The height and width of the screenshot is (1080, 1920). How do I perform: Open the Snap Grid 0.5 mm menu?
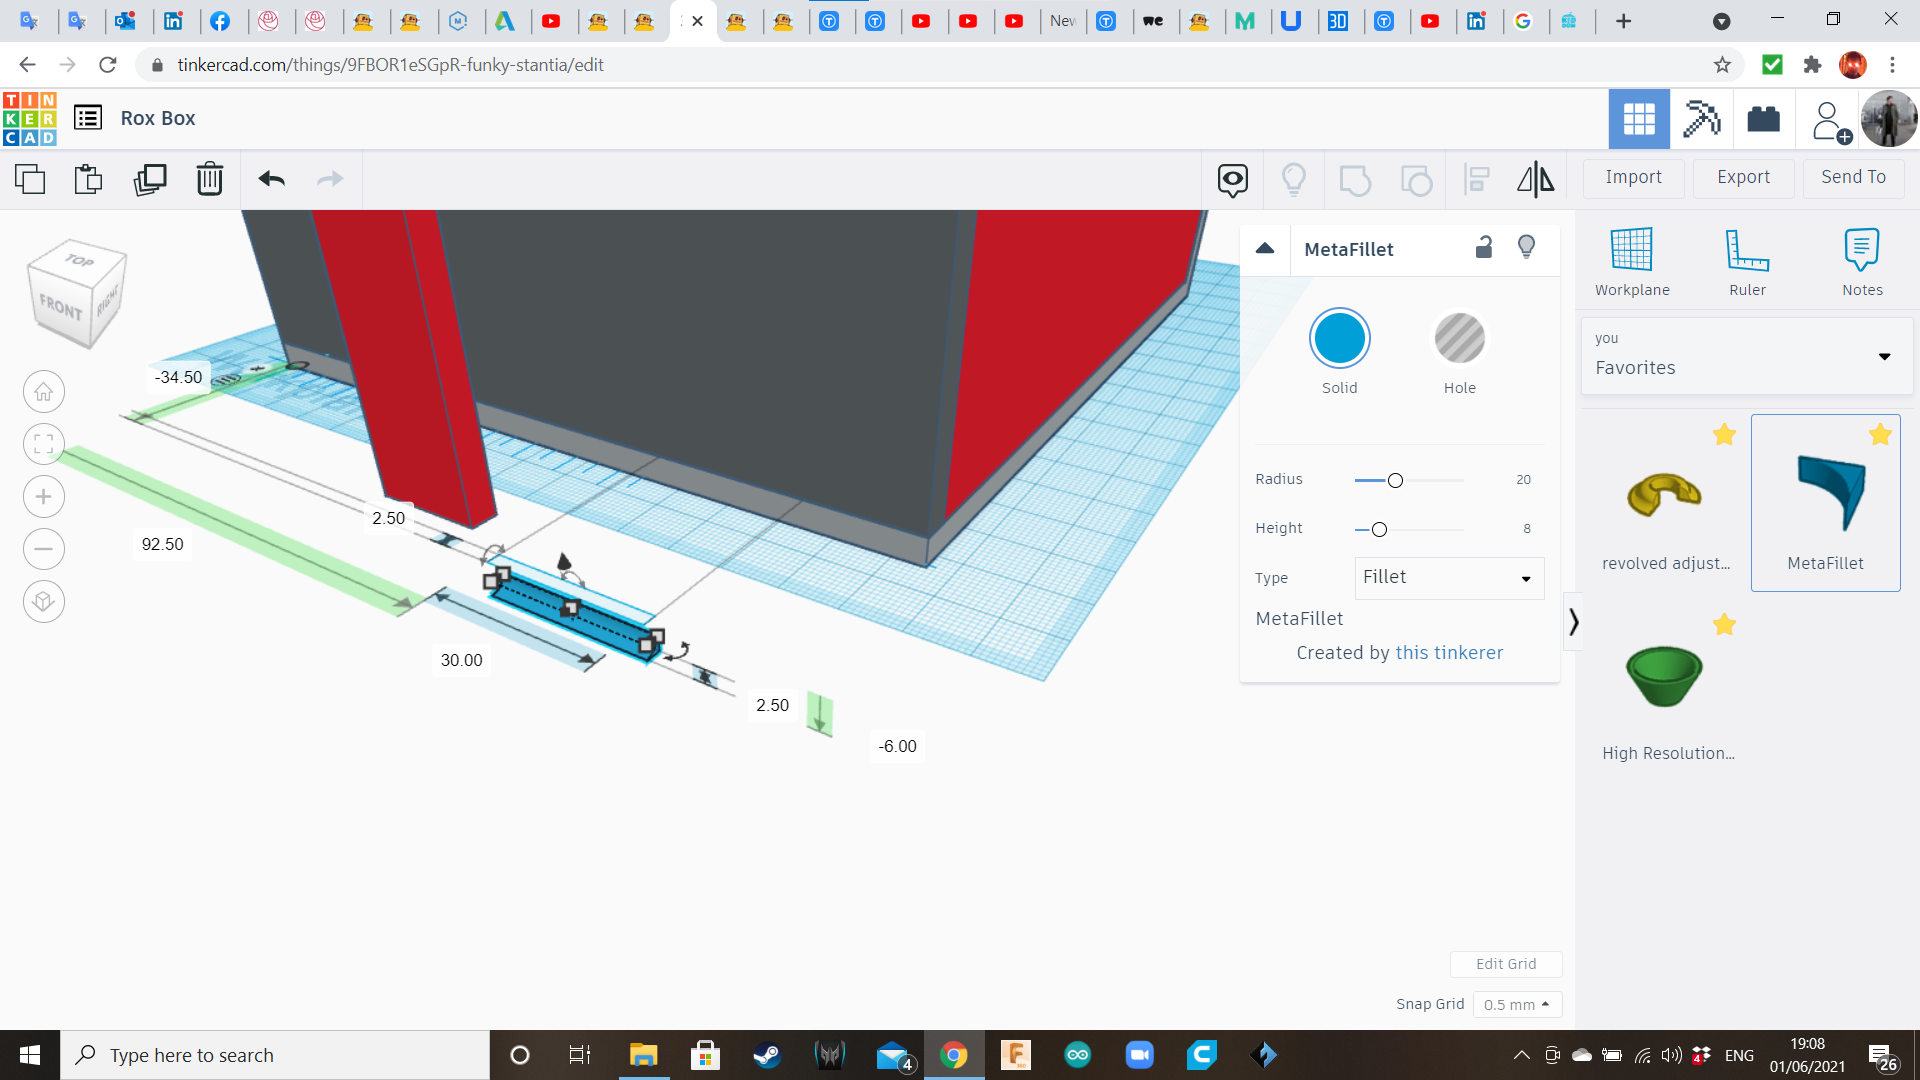(x=1516, y=1004)
